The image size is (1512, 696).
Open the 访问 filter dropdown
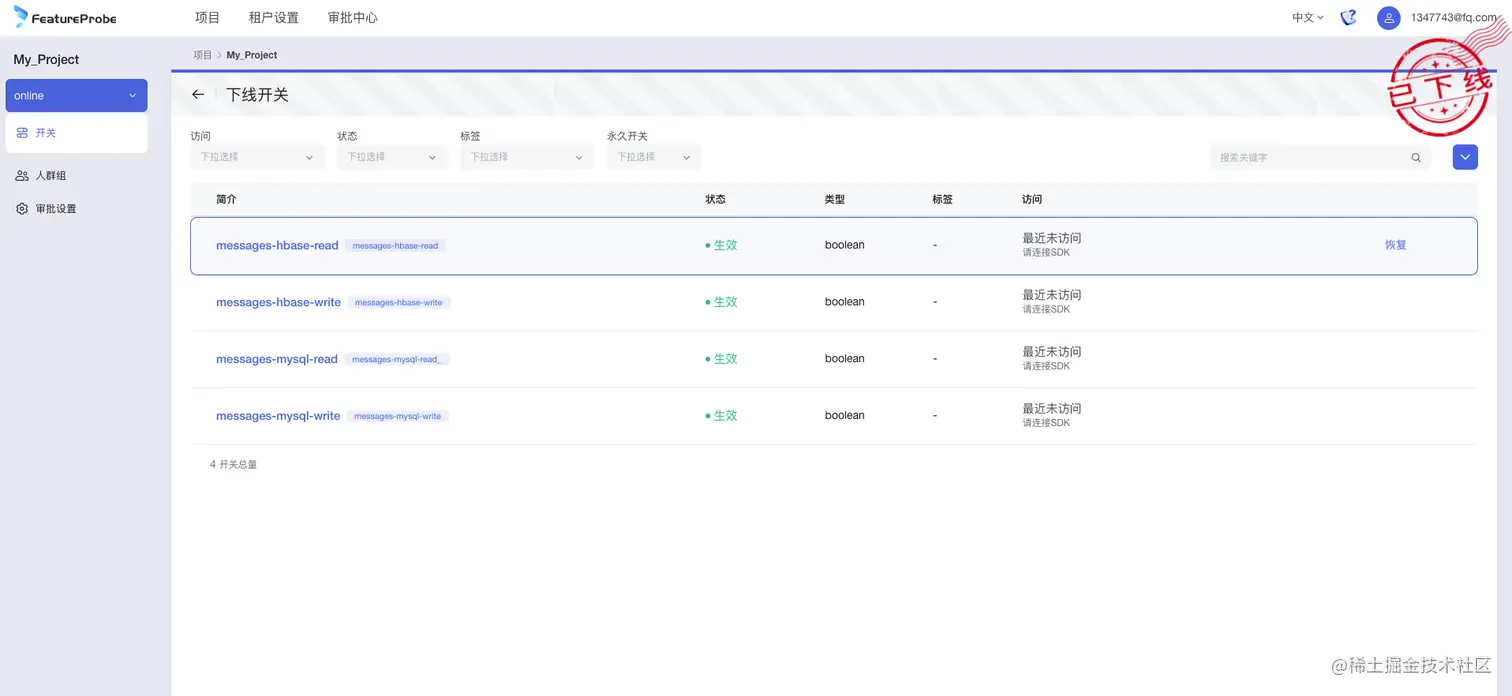tap(257, 157)
